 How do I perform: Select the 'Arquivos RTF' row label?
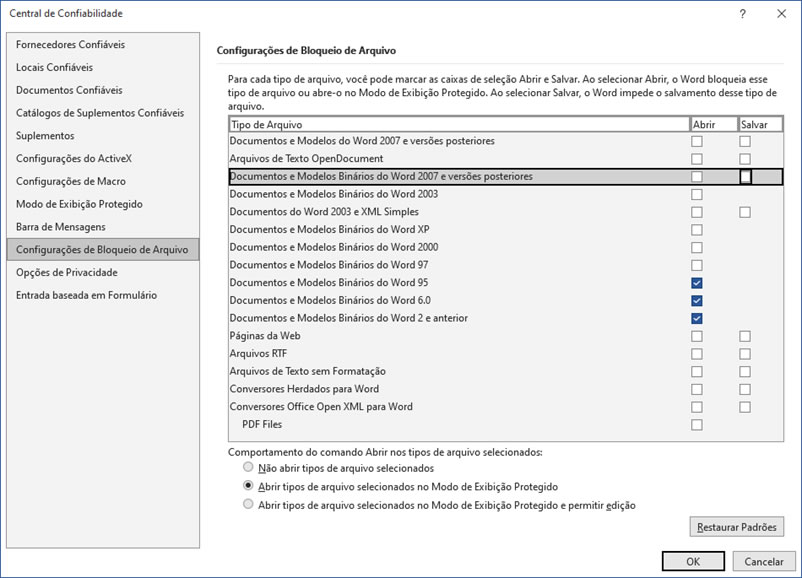click(x=258, y=354)
